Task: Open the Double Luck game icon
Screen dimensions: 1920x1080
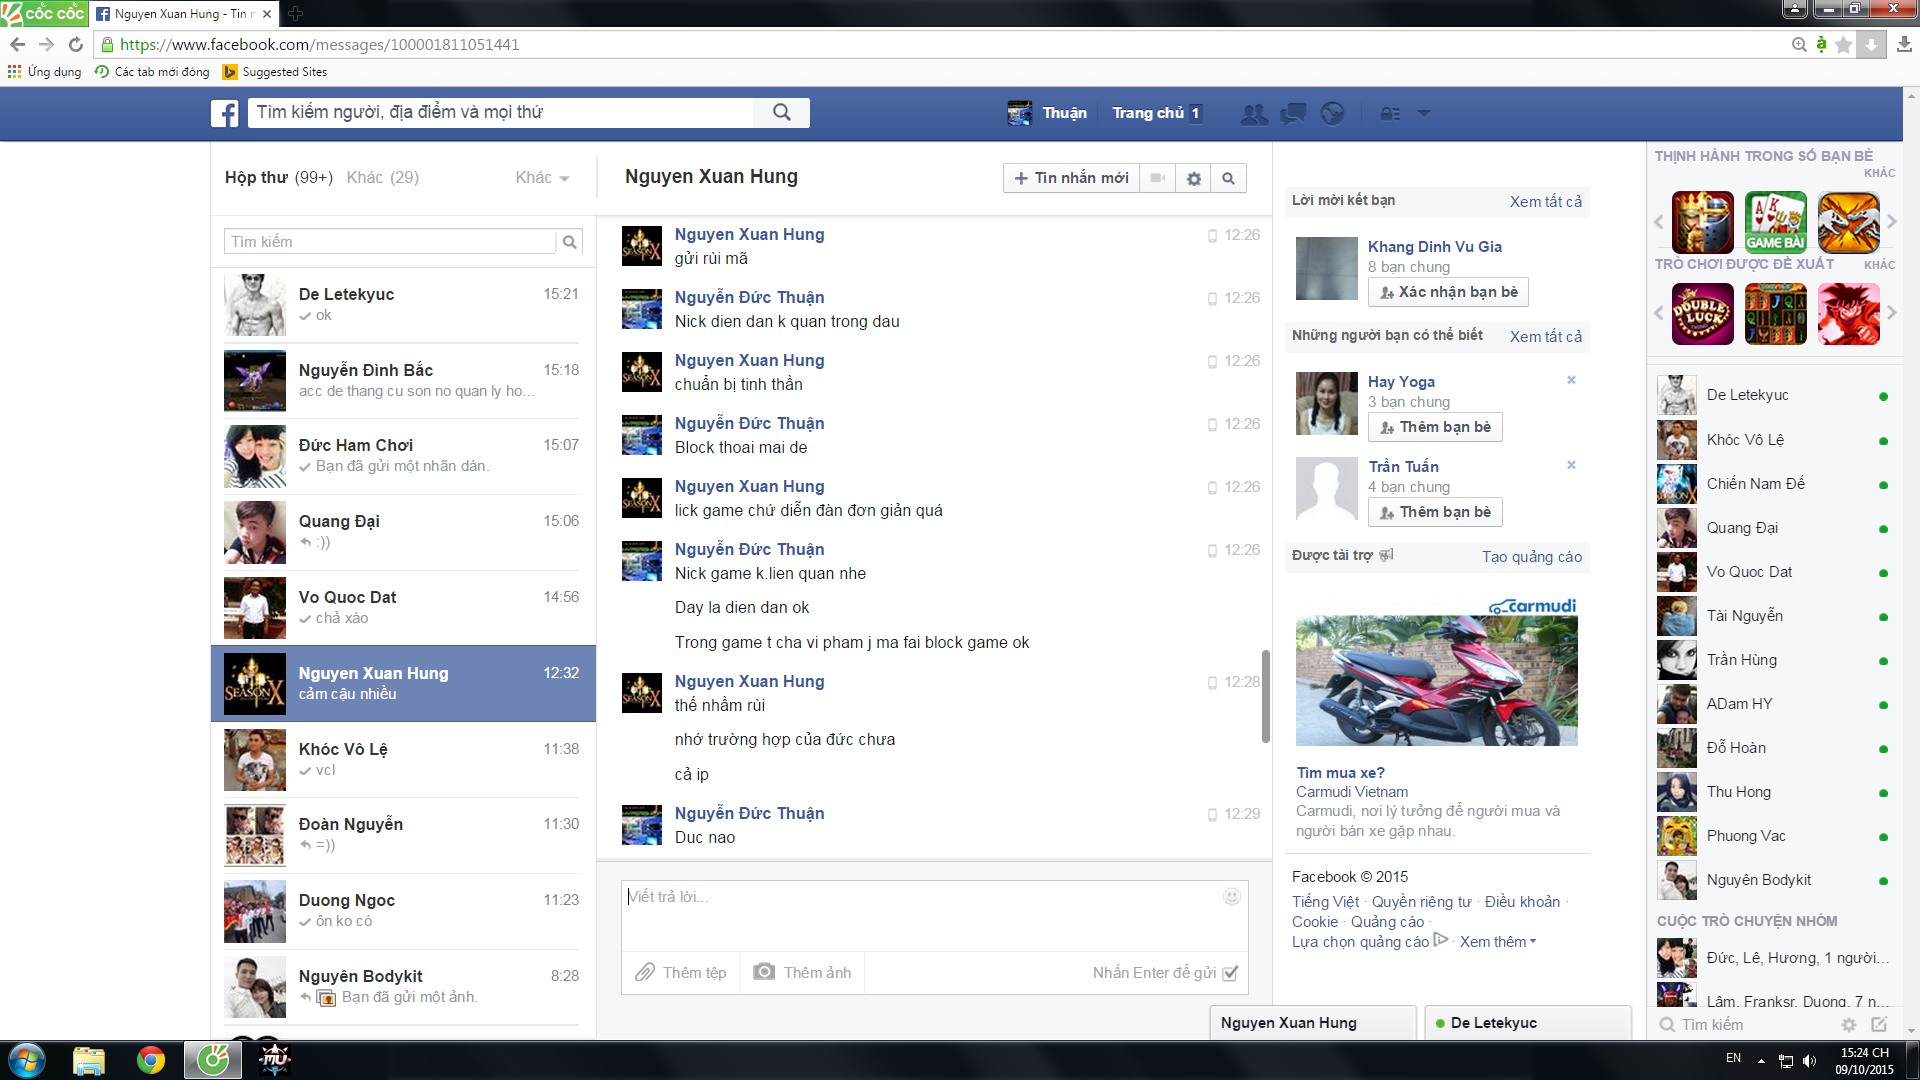Action: click(x=1702, y=314)
